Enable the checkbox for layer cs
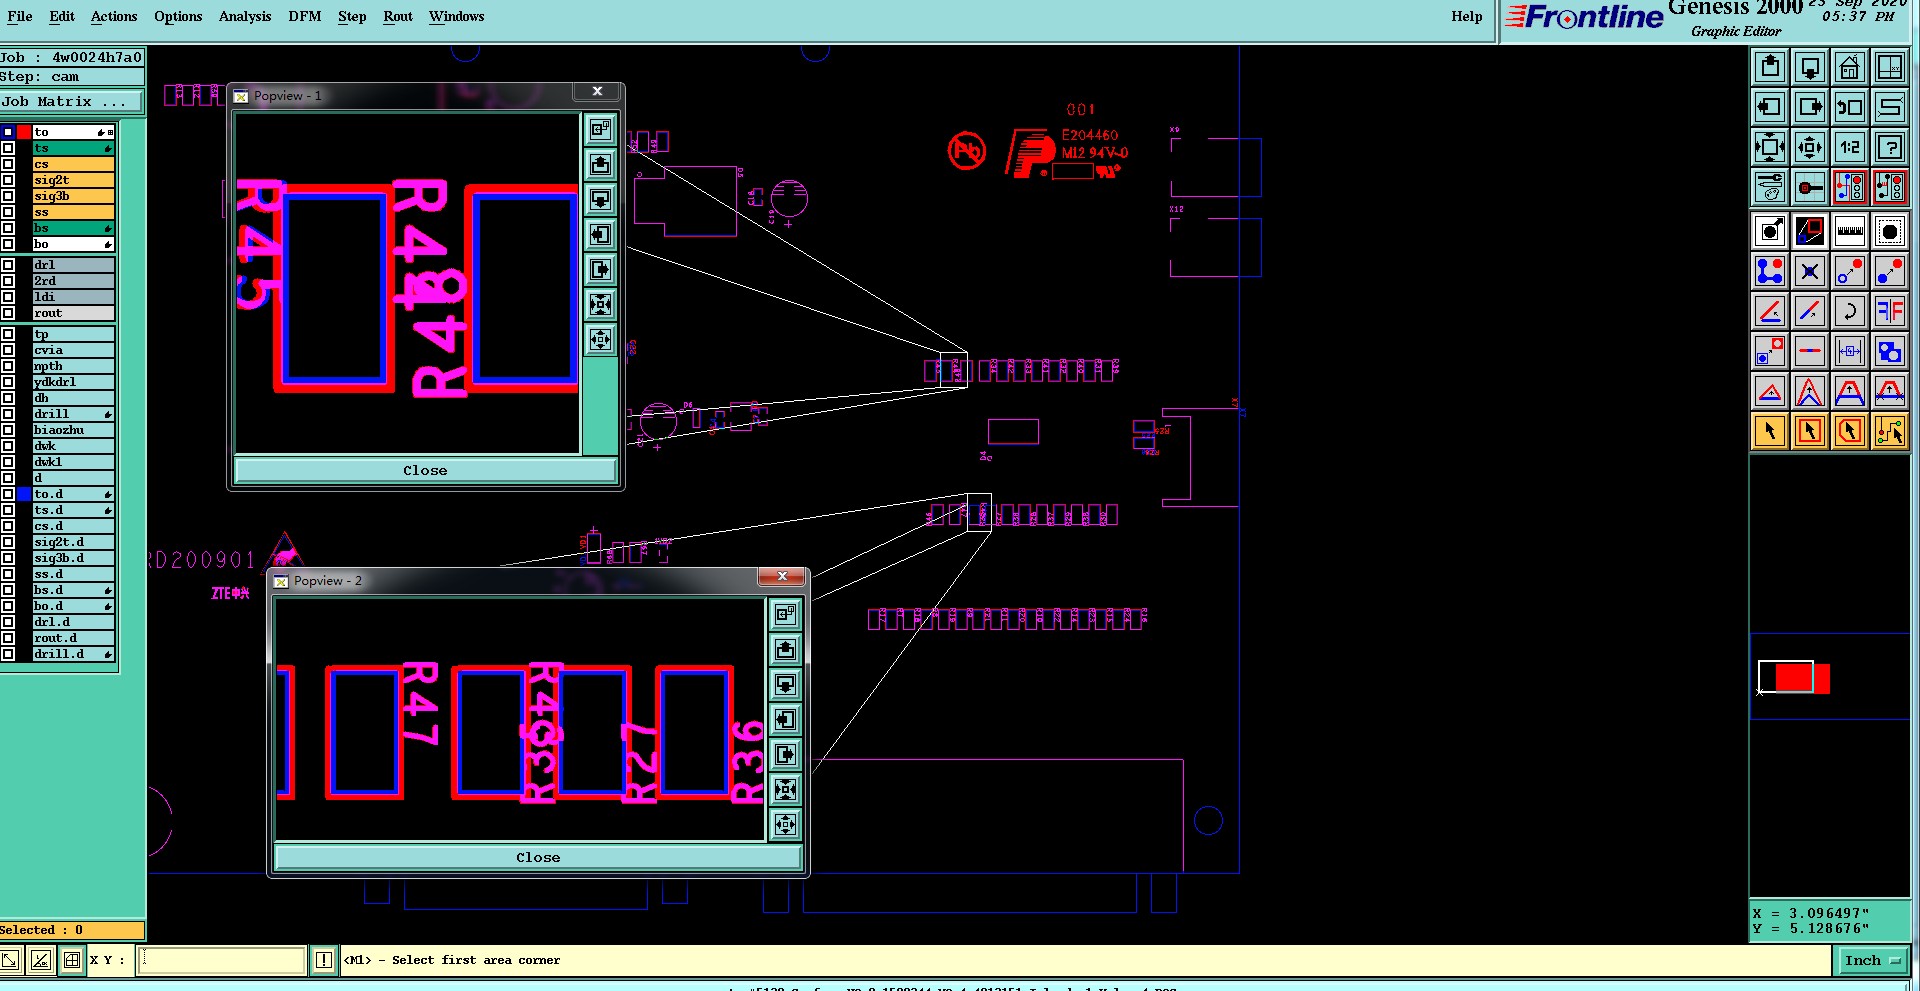 8,164
